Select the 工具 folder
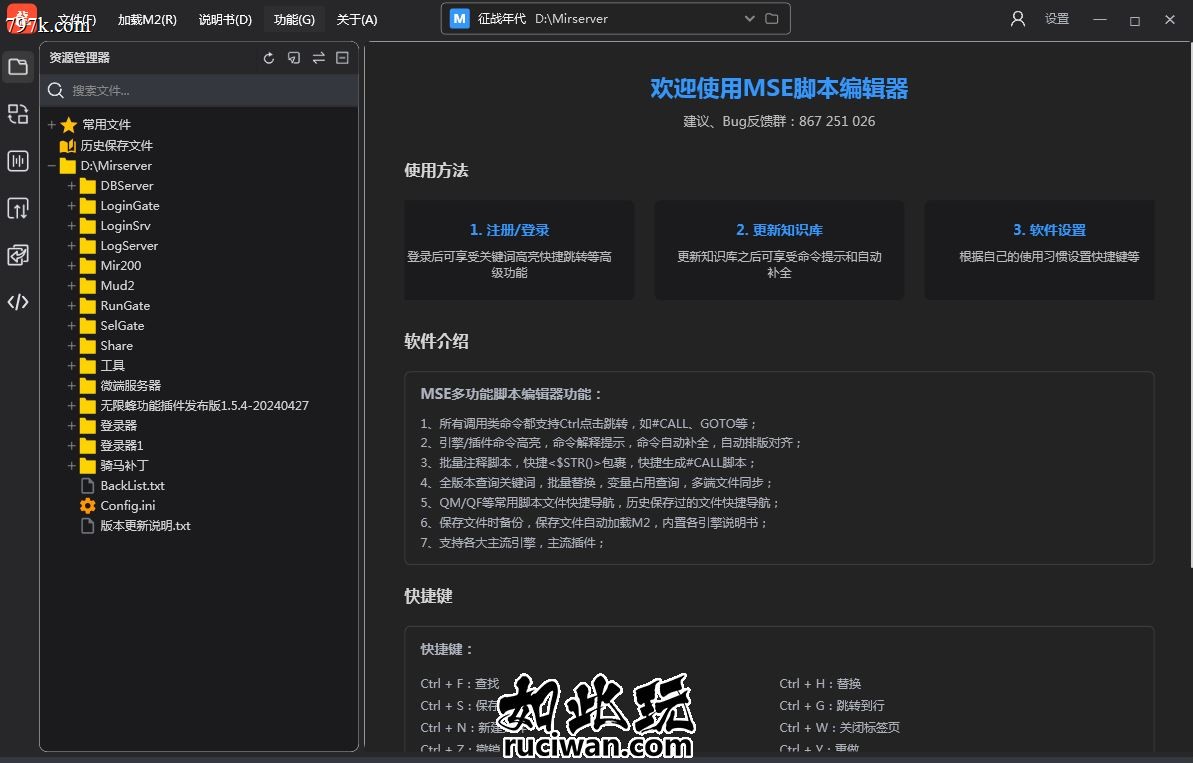The width and height of the screenshot is (1193, 763). click(x=113, y=366)
